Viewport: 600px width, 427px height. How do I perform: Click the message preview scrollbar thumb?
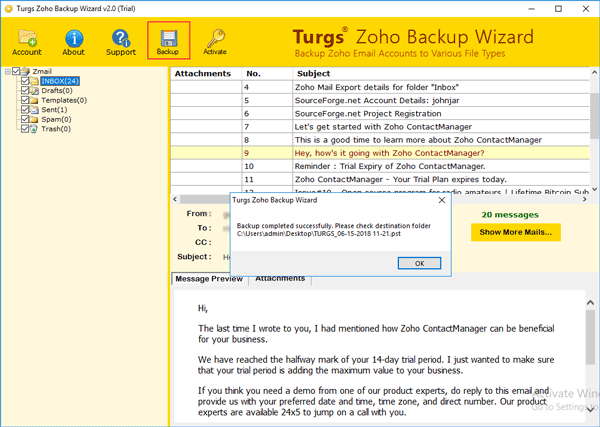590,337
